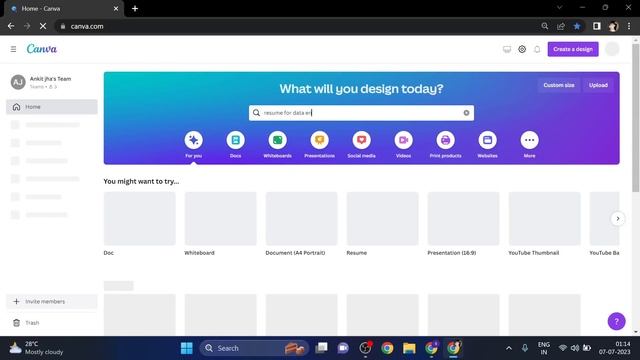Open Canva settings gear
This screenshot has height=360, width=640.
(x=522, y=49)
